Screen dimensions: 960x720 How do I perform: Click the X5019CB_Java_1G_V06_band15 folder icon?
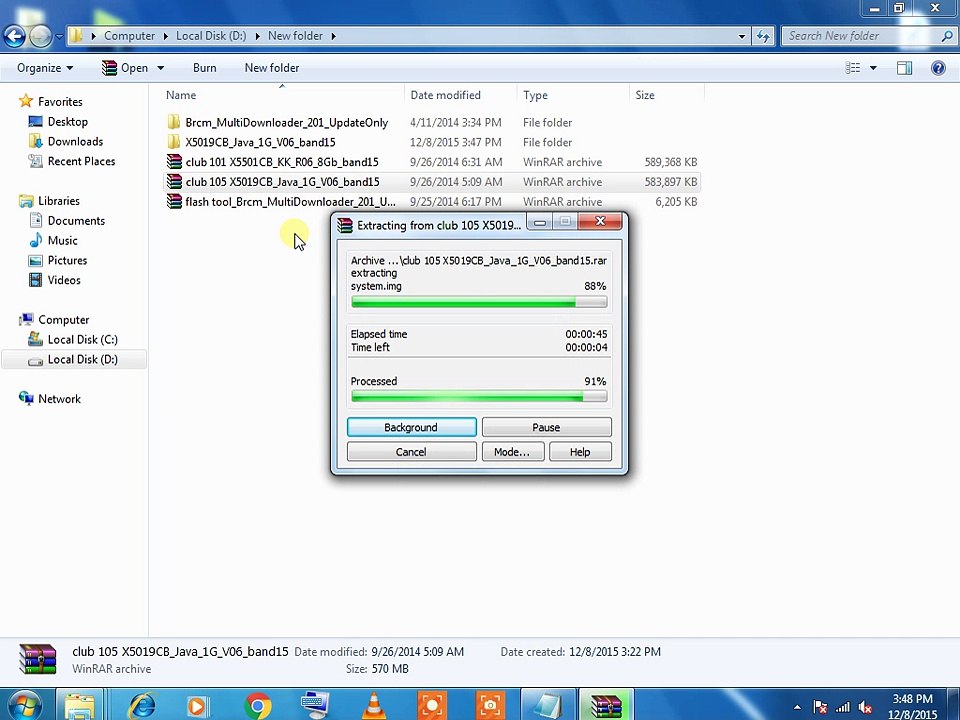pos(174,142)
